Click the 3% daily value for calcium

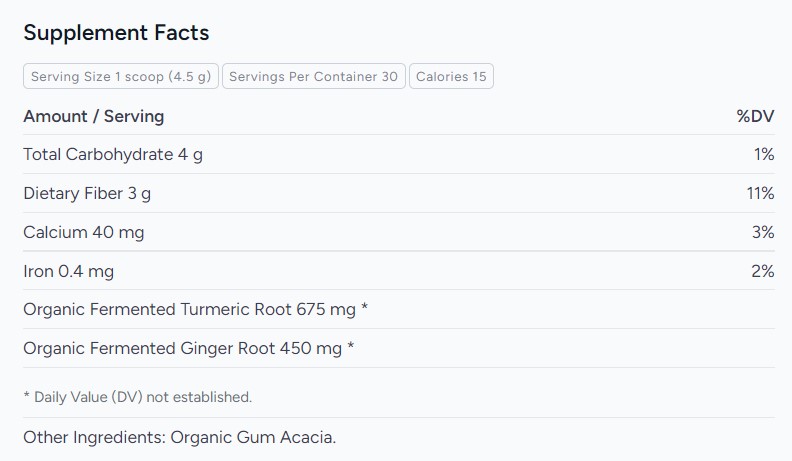(763, 232)
